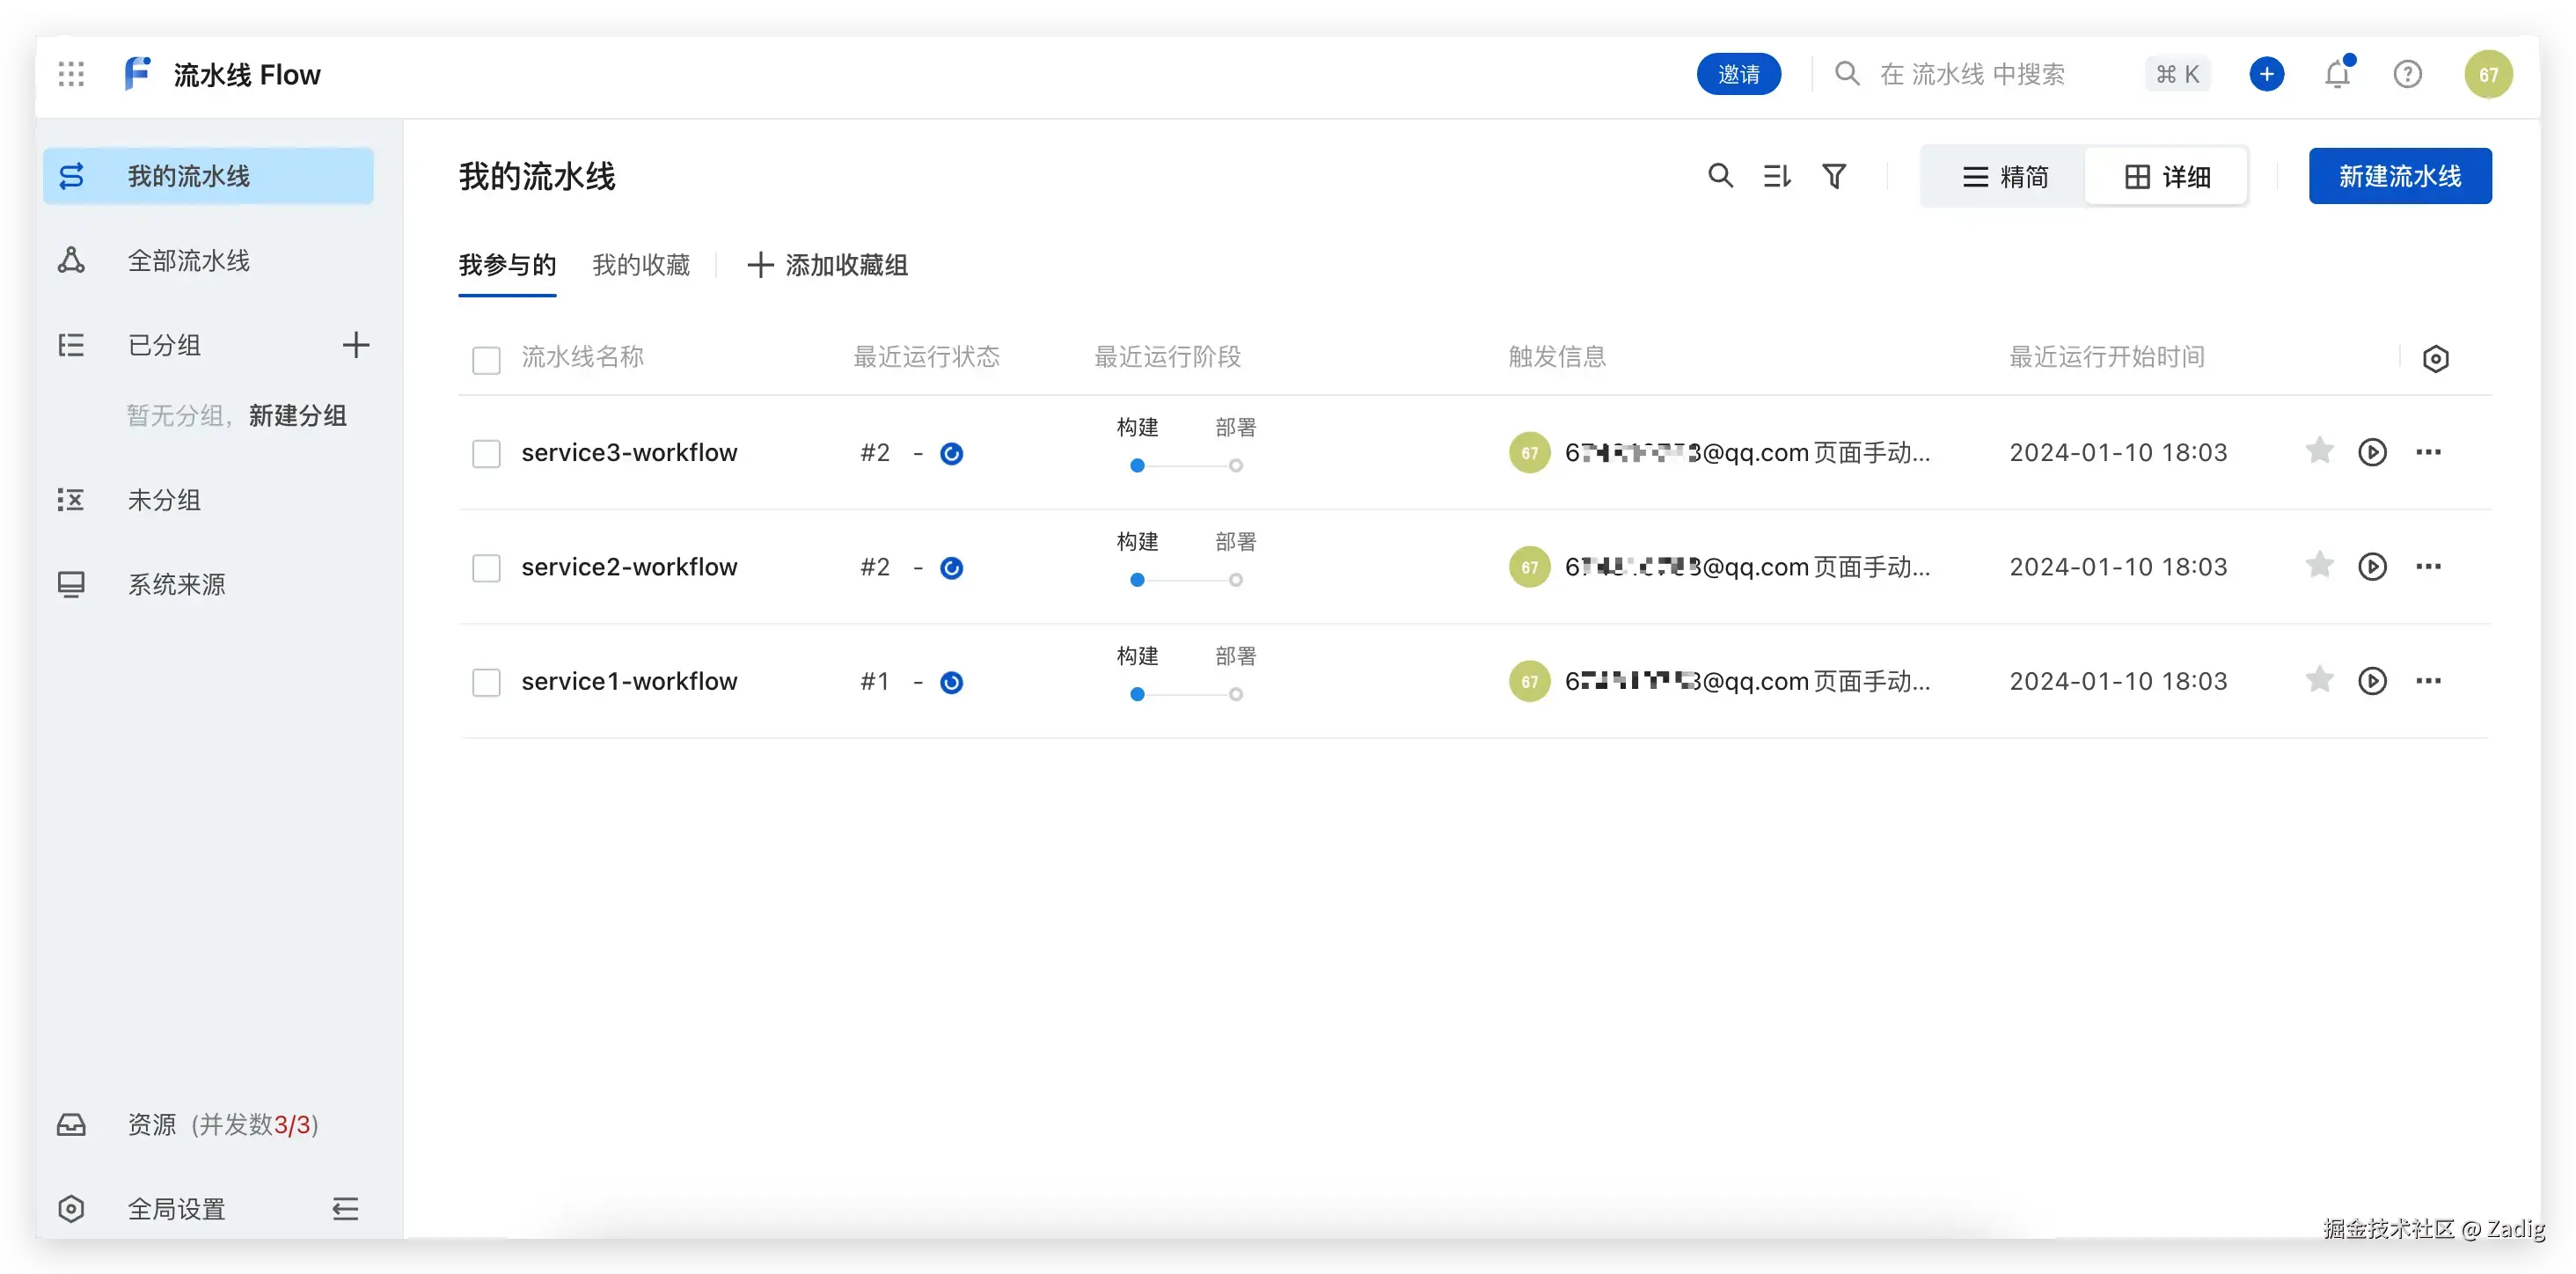Click 添加收藏组 button
The width and height of the screenshot is (2576, 1274).
[x=827, y=265]
